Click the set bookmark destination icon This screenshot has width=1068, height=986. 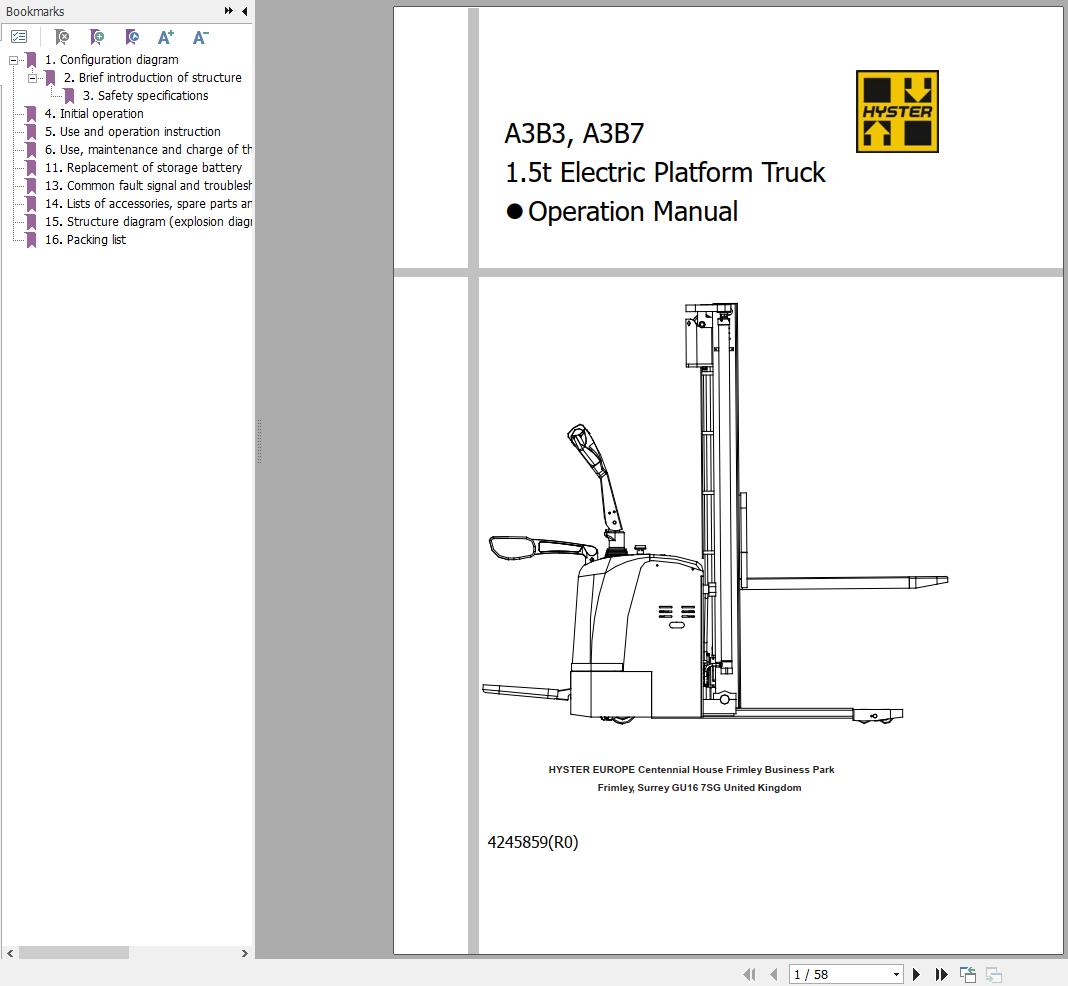point(131,37)
